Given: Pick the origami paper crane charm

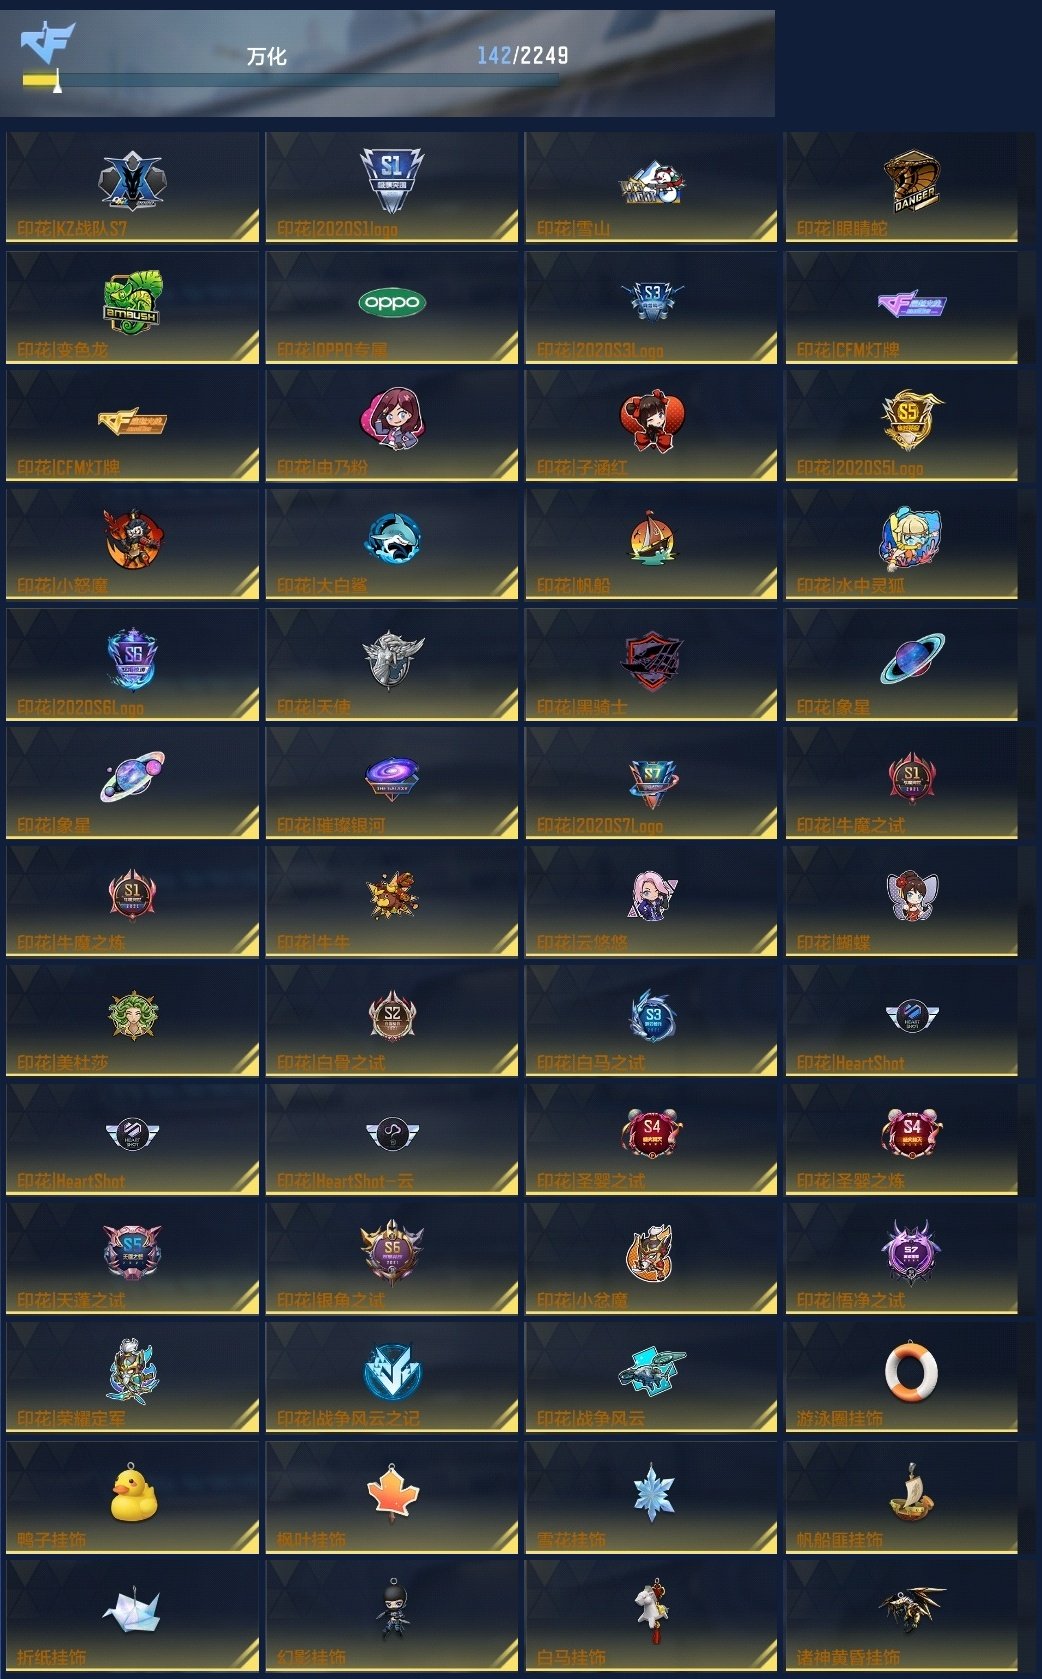Looking at the screenshot, I should pos(132,1611).
